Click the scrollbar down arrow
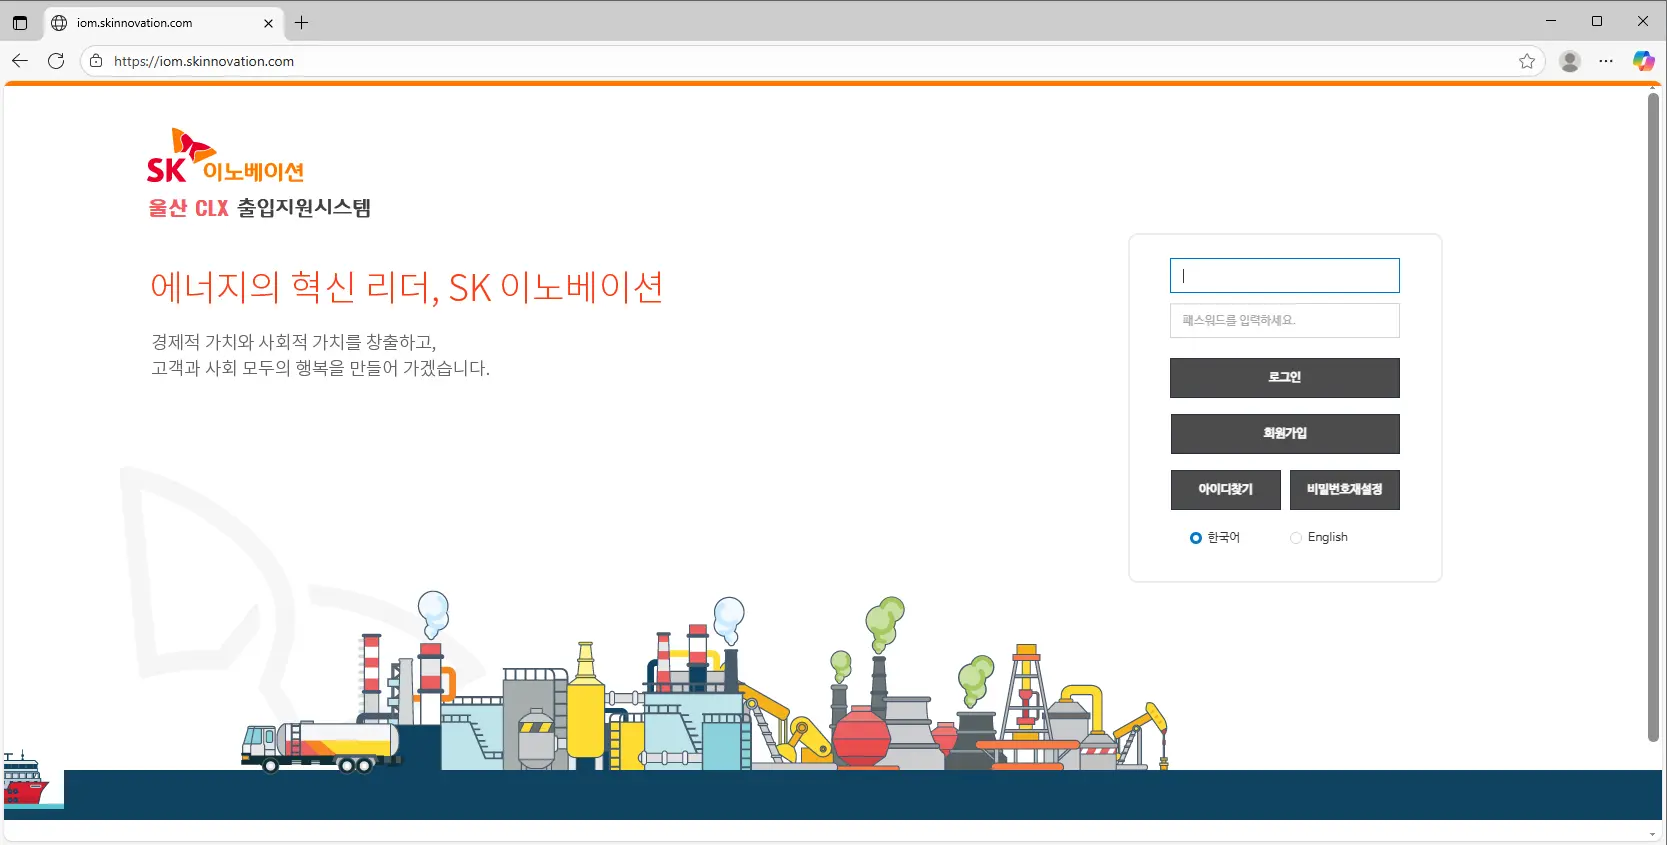 coord(1653,833)
